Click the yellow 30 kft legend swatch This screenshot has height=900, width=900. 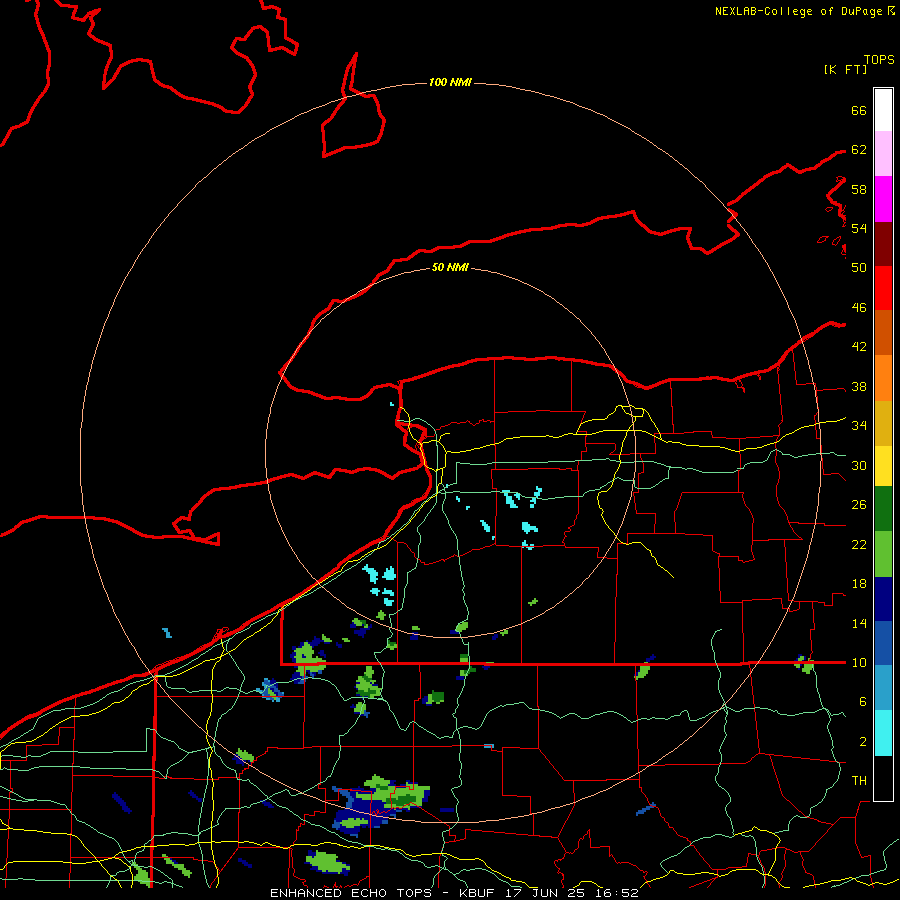pos(883,466)
